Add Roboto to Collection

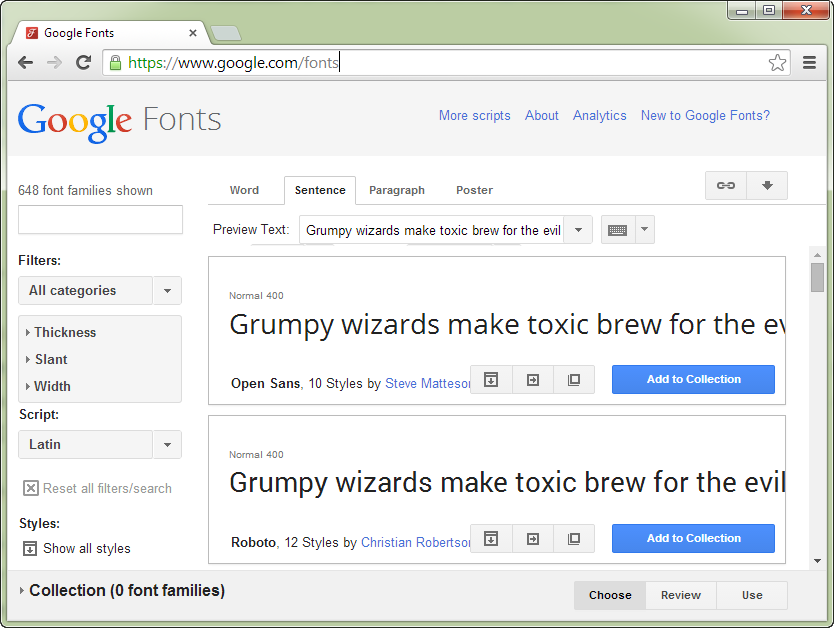[693, 539]
